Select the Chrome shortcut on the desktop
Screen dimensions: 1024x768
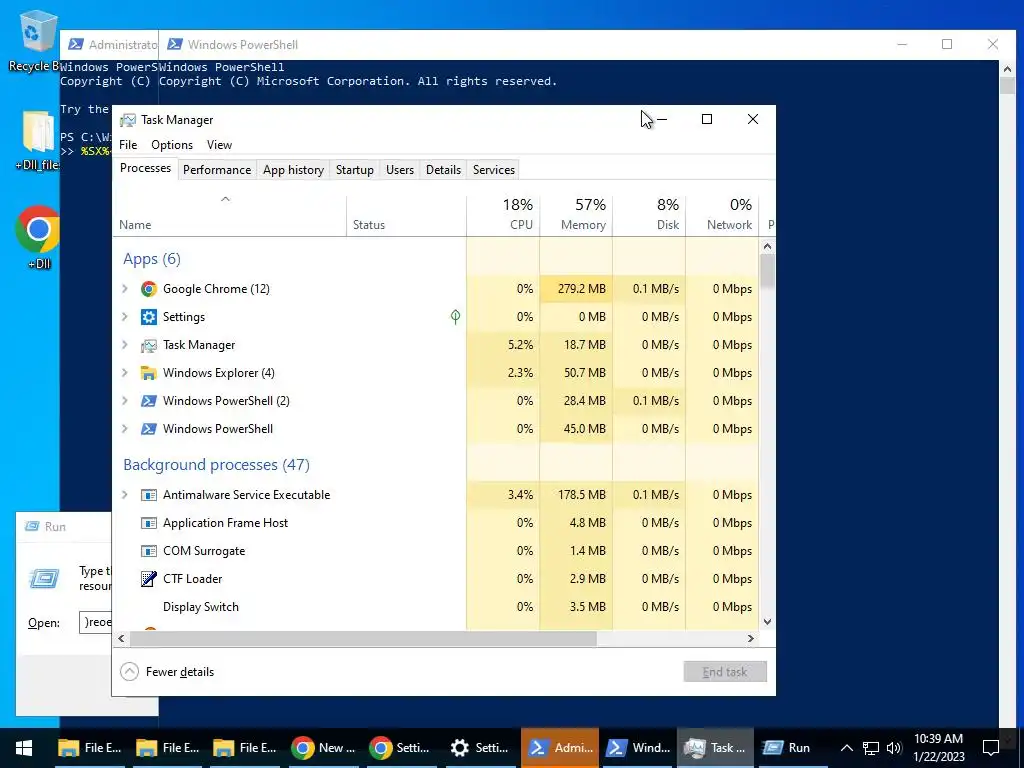pyautogui.click(x=38, y=237)
